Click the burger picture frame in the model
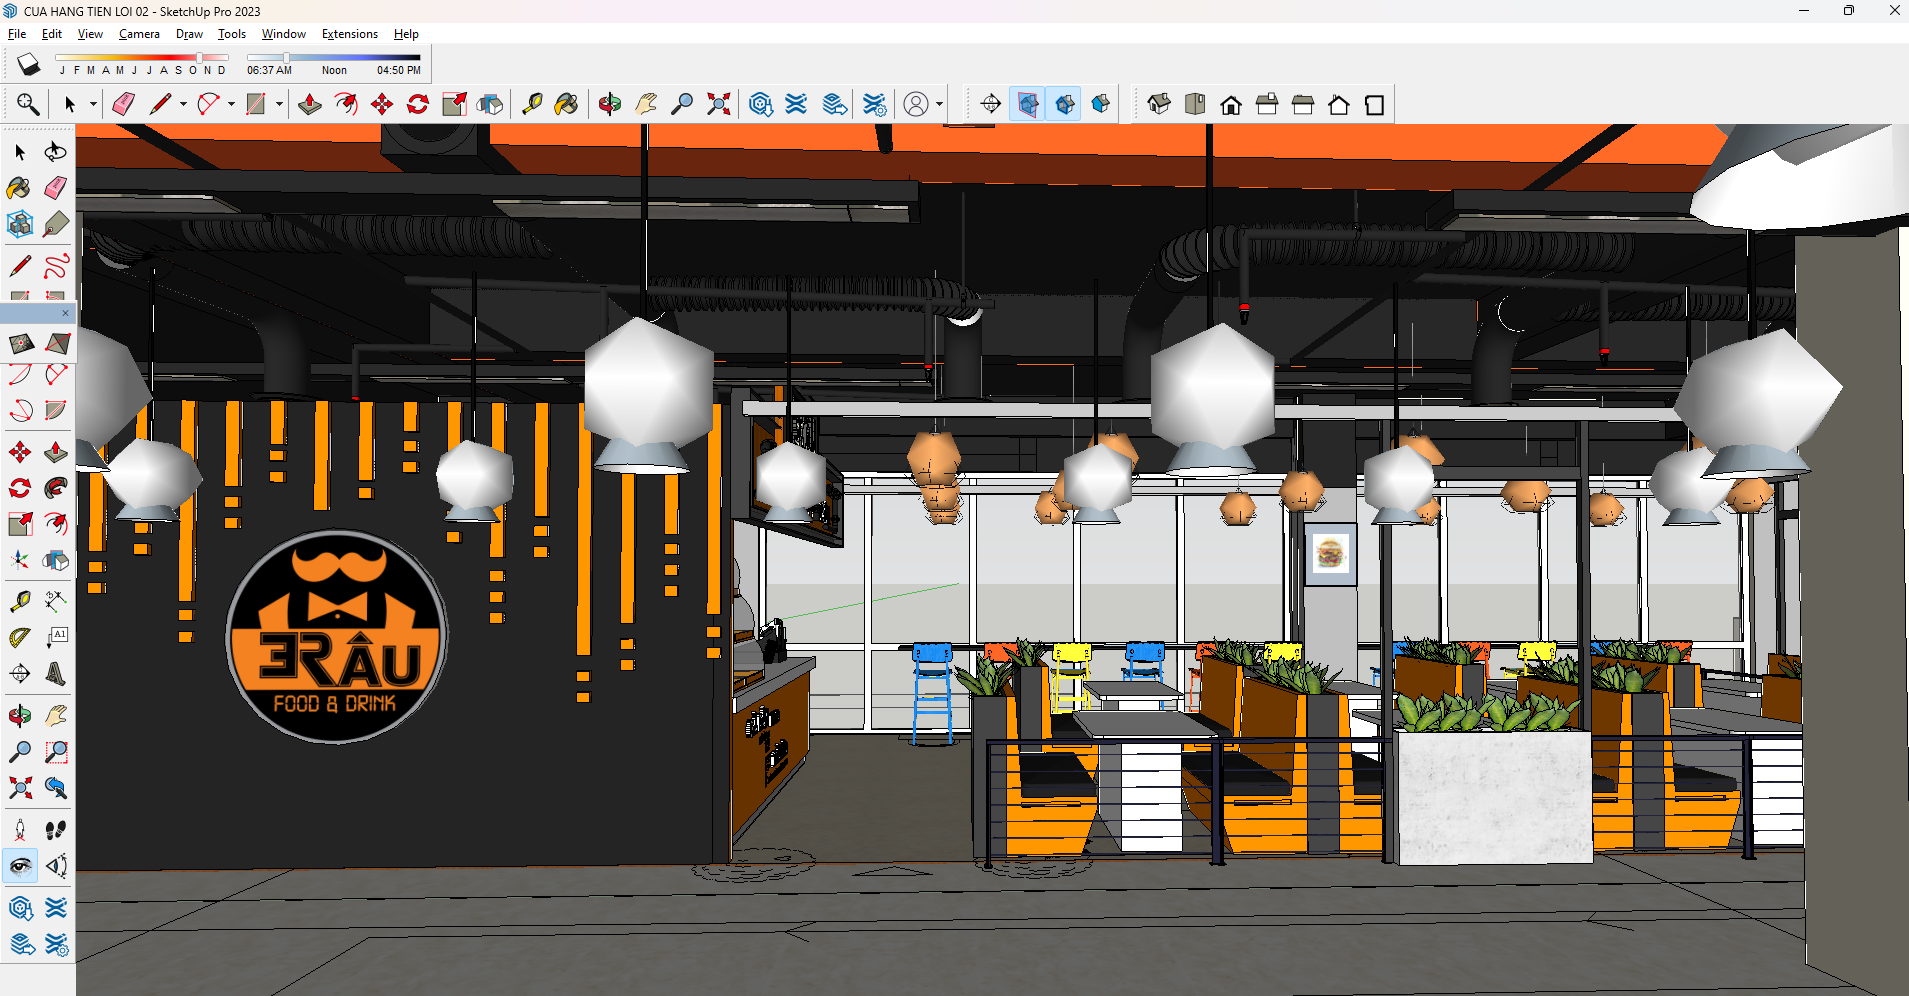1909x996 pixels. click(x=1331, y=554)
